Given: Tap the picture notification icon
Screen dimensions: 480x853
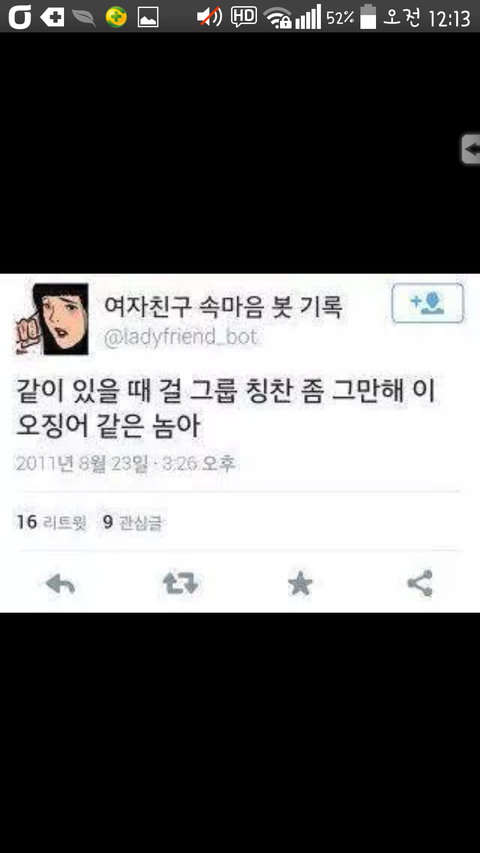Looking at the screenshot, I should 148,17.
